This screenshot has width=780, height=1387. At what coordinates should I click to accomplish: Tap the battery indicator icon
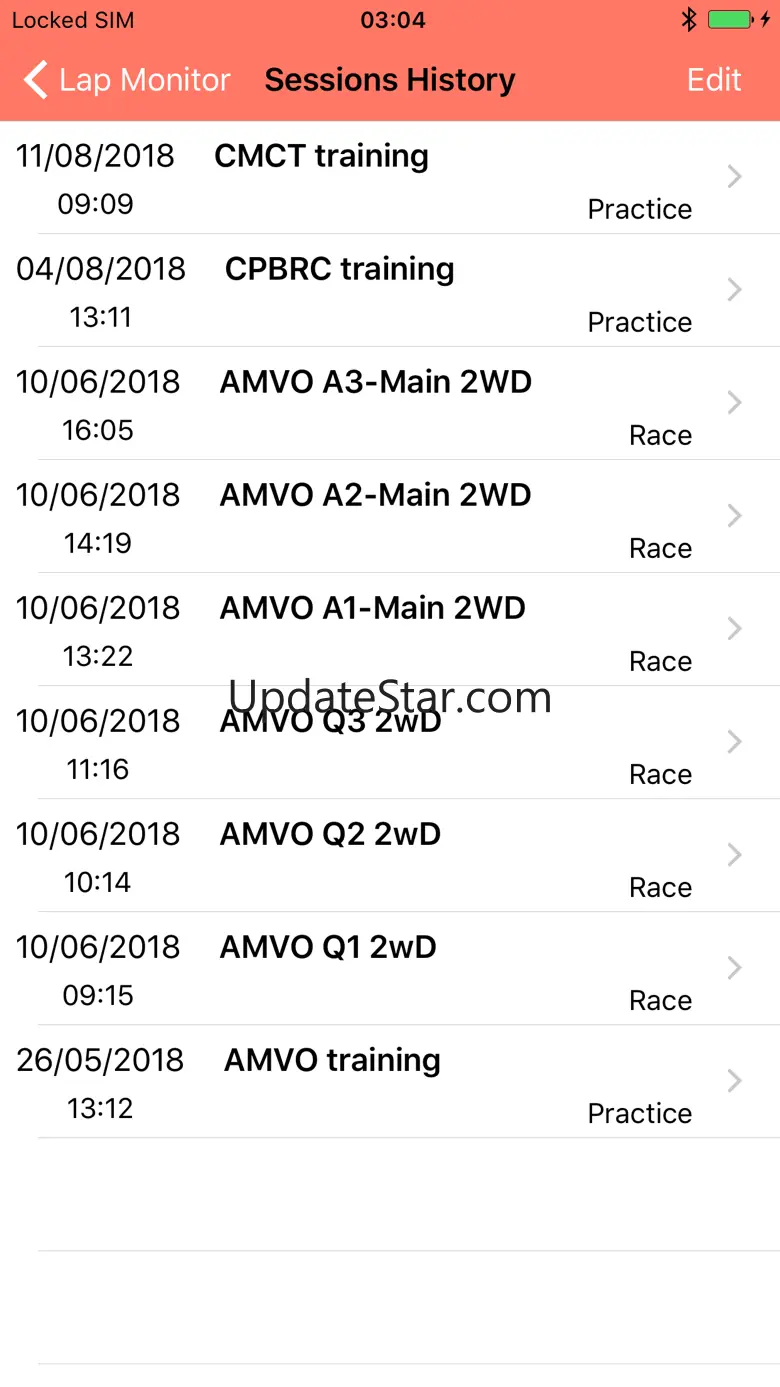tap(731, 20)
